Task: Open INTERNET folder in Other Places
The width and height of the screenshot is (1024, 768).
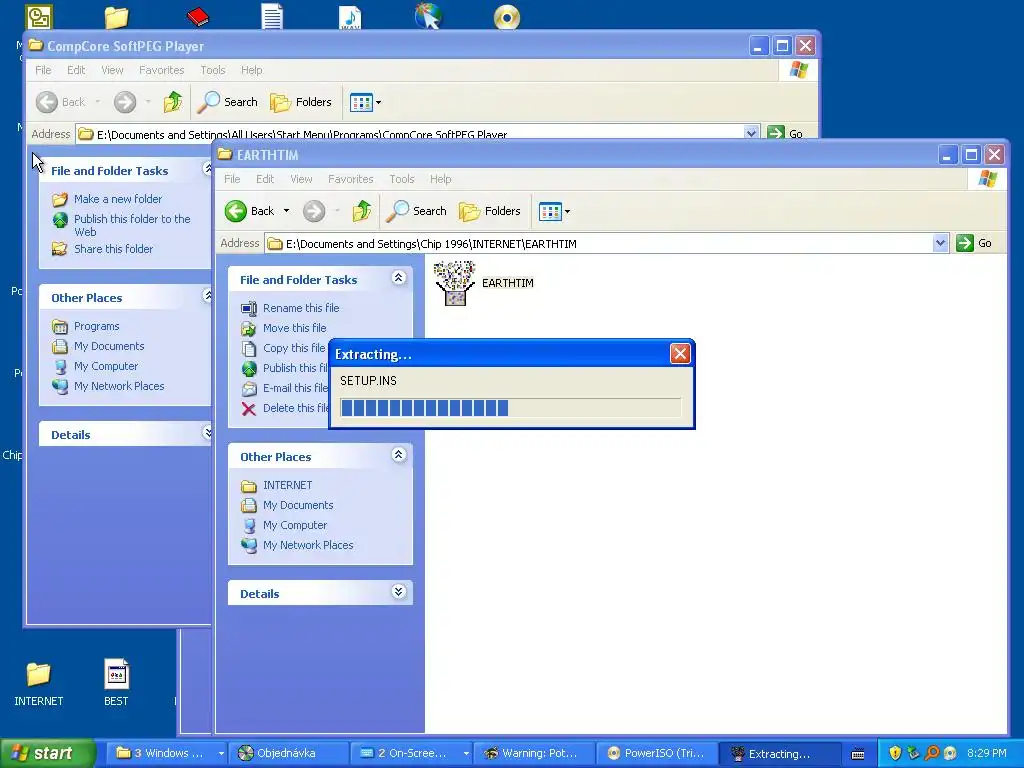Action: pos(287,485)
